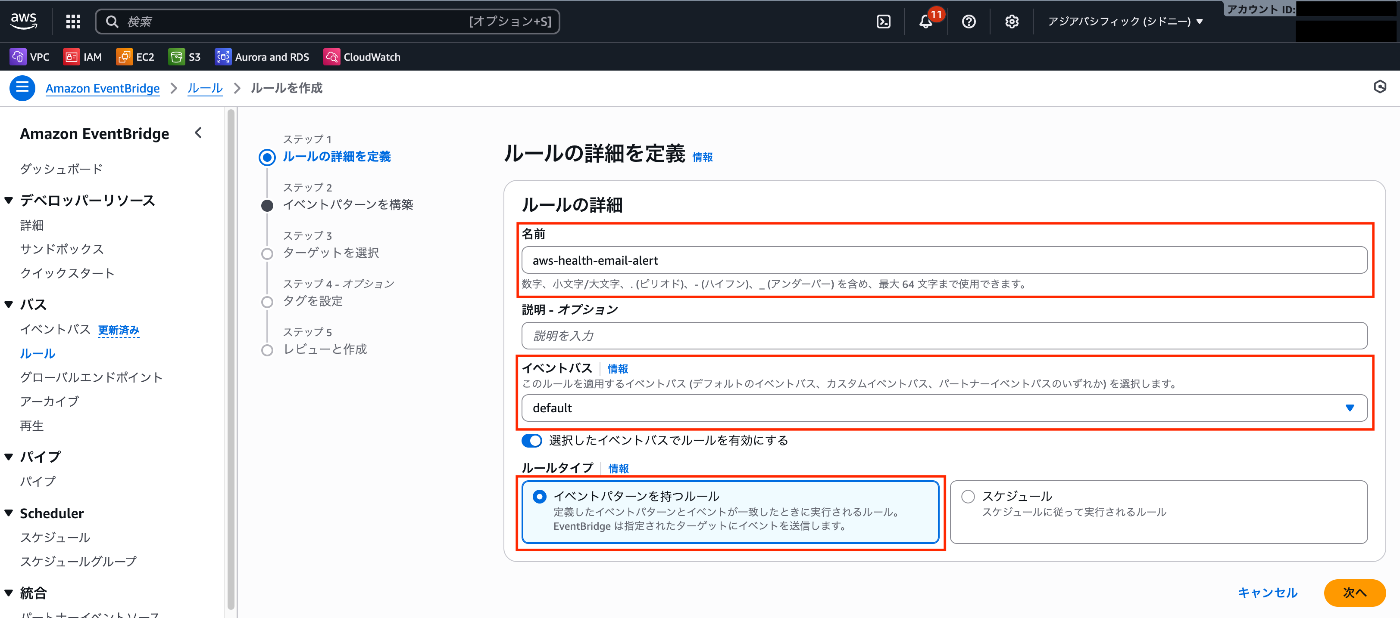Open ルール in the sidebar

[37, 353]
